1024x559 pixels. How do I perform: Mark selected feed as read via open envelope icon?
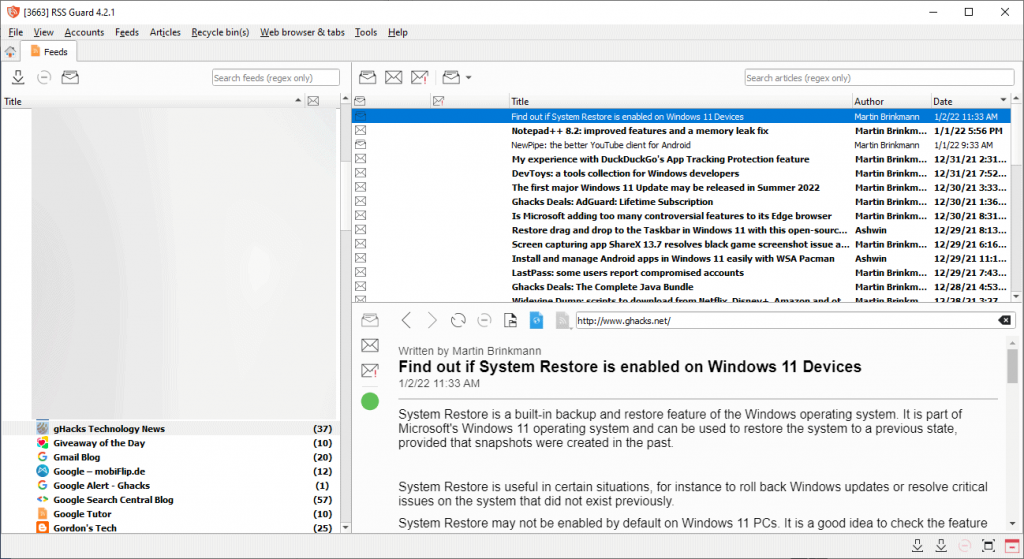pyautogui.click(x=70, y=77)
